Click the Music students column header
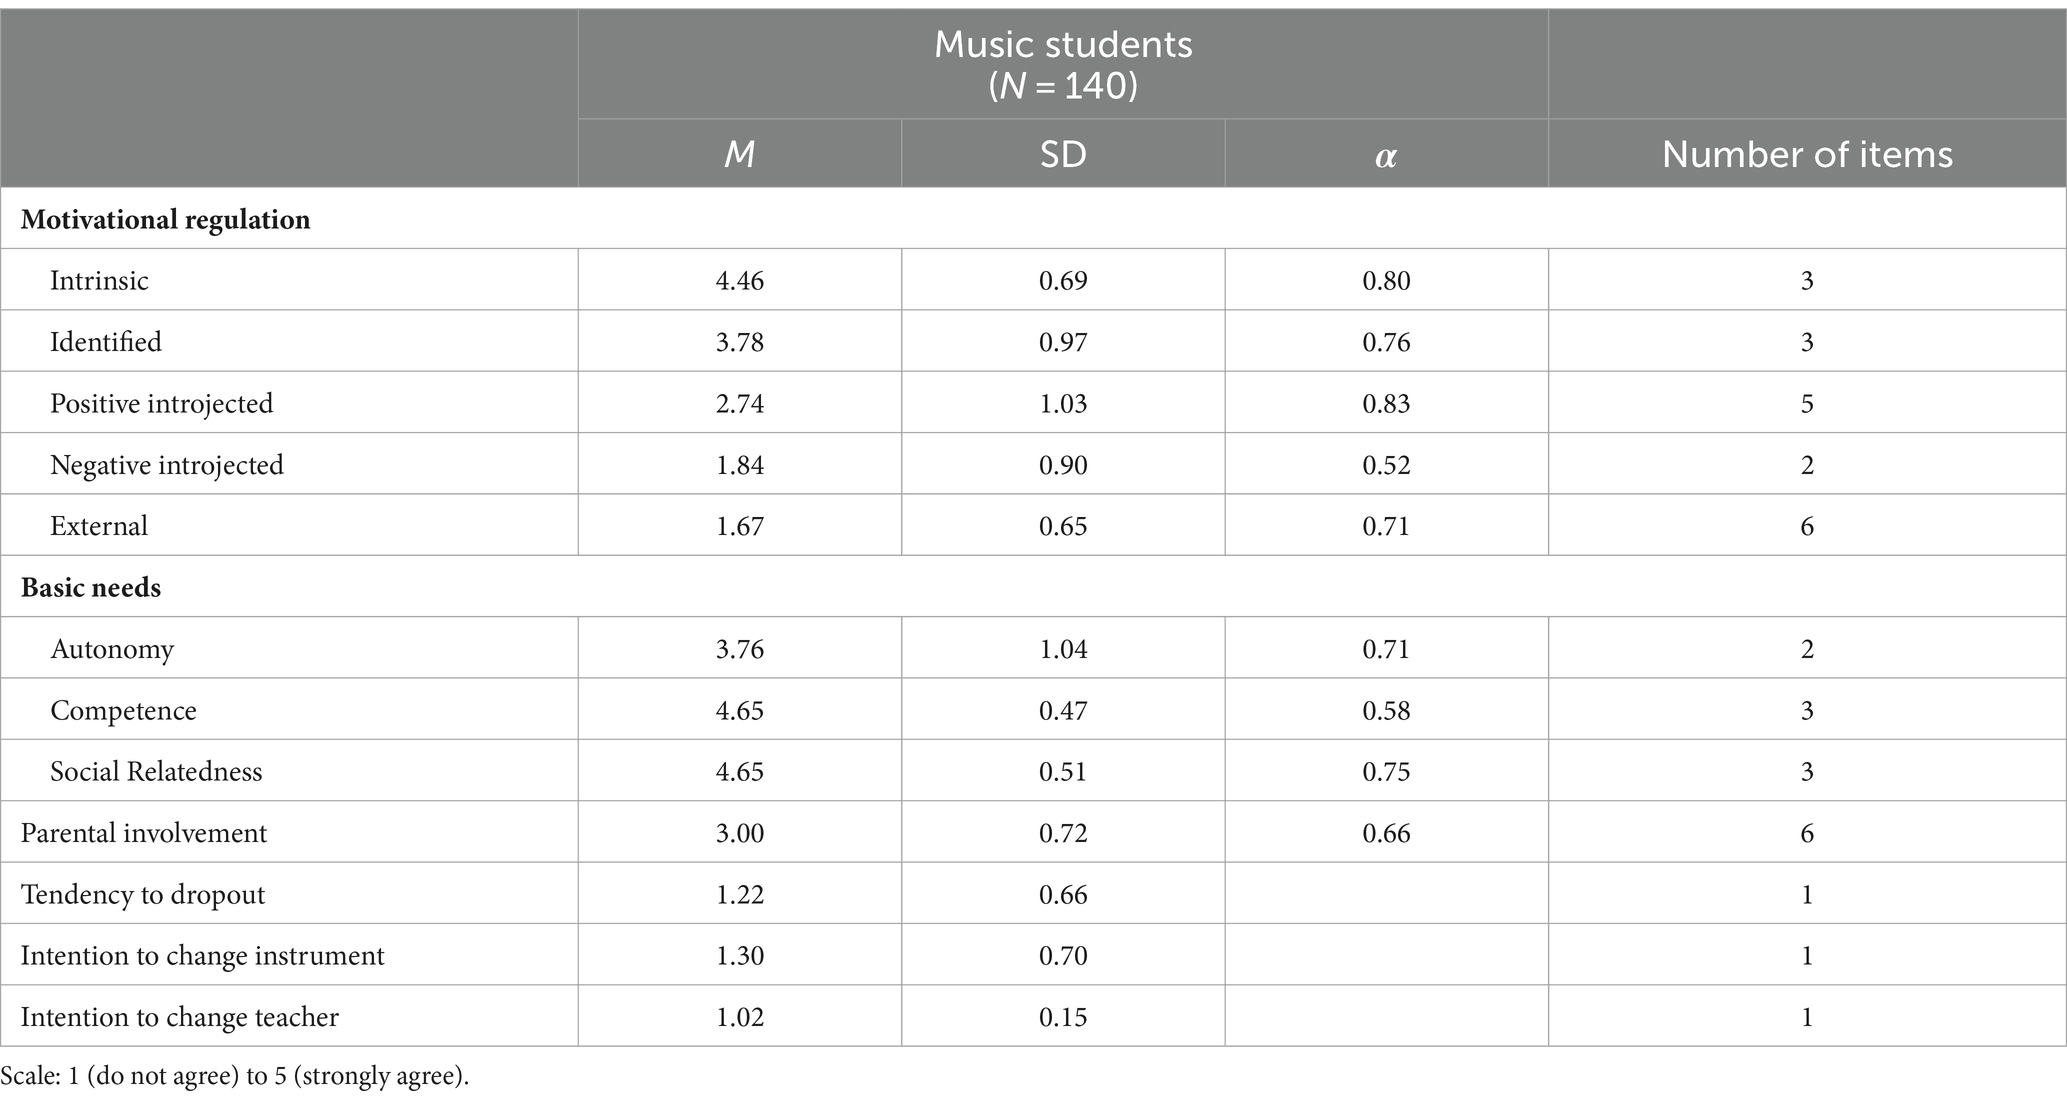 pos(1063,65)
